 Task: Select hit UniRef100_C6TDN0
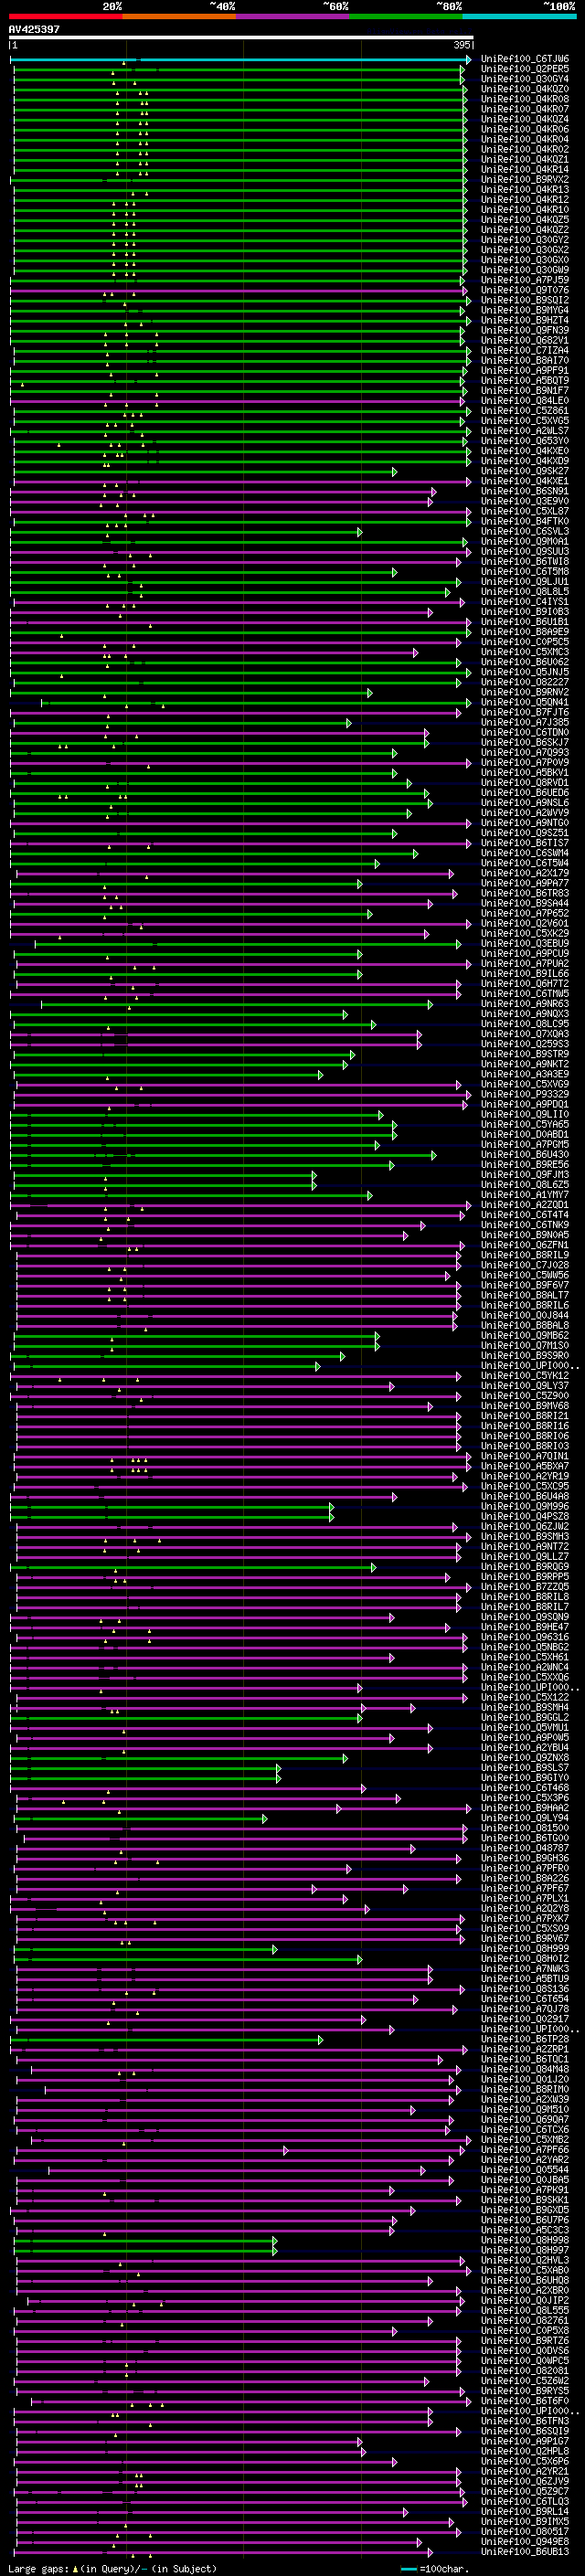(525, 733)
